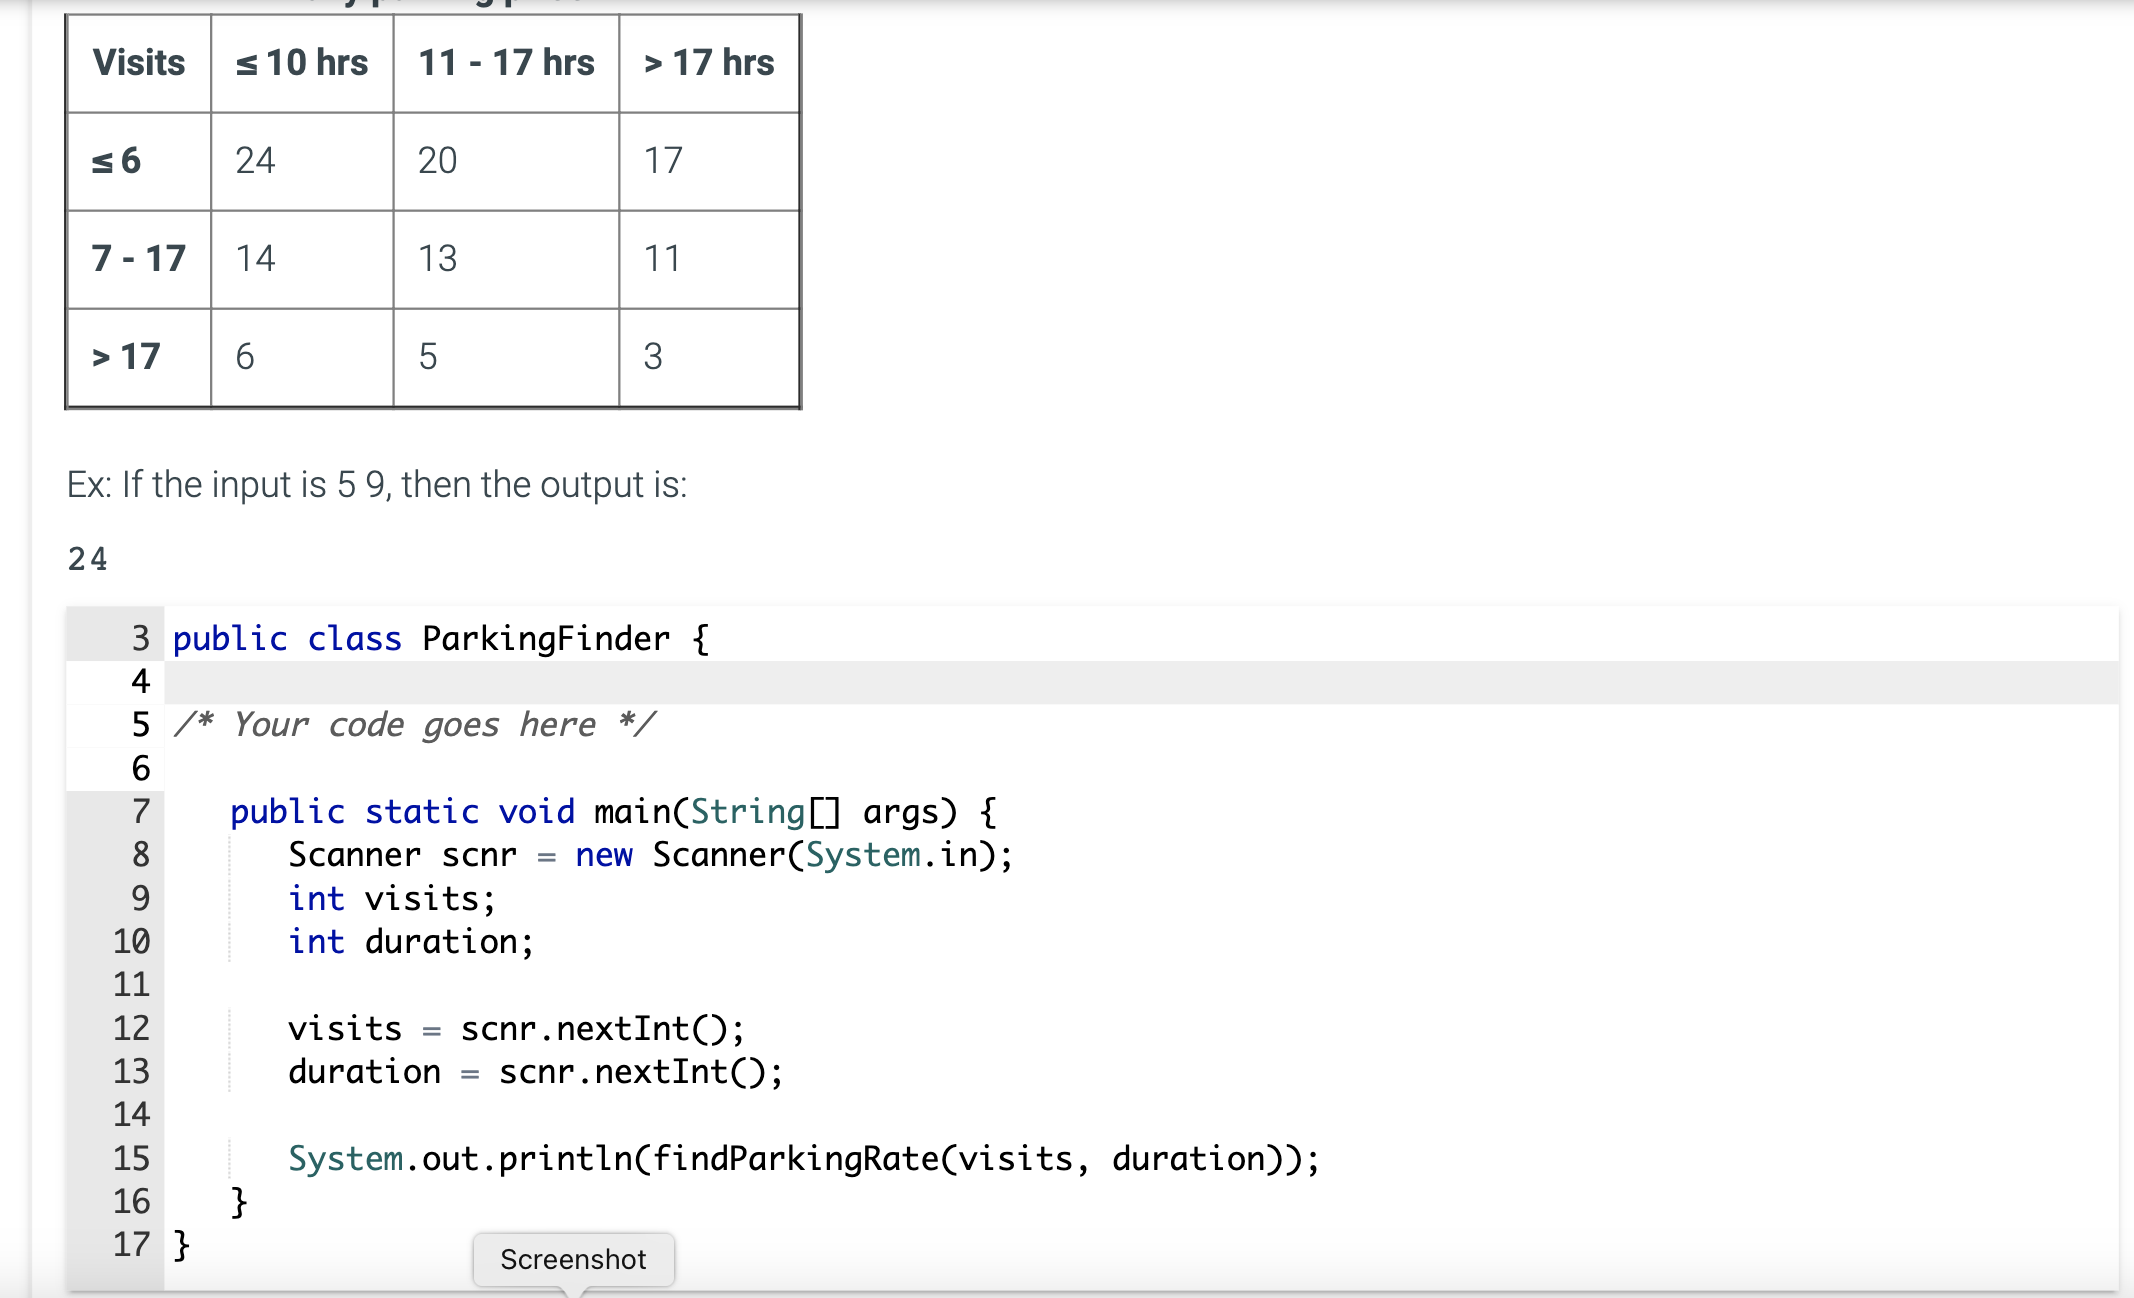The width and height of the screenshot is (2134, 1298).
Task: Click the '> 17' row header
Action: point(139,357)
